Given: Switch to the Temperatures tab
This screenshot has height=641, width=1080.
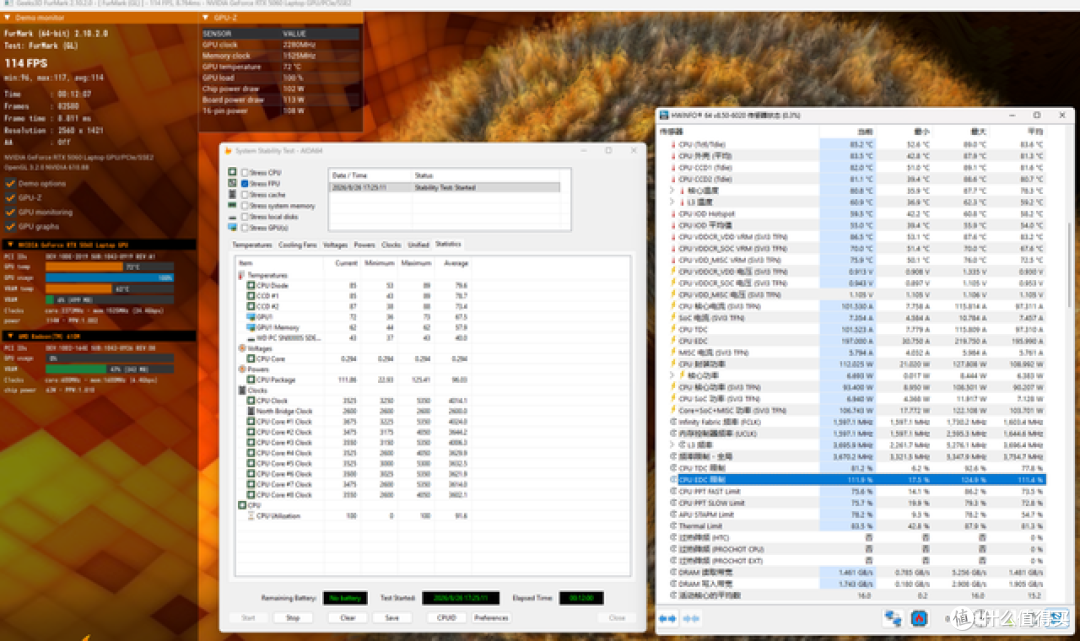Looking at the screenshot, I should point(252,244).
